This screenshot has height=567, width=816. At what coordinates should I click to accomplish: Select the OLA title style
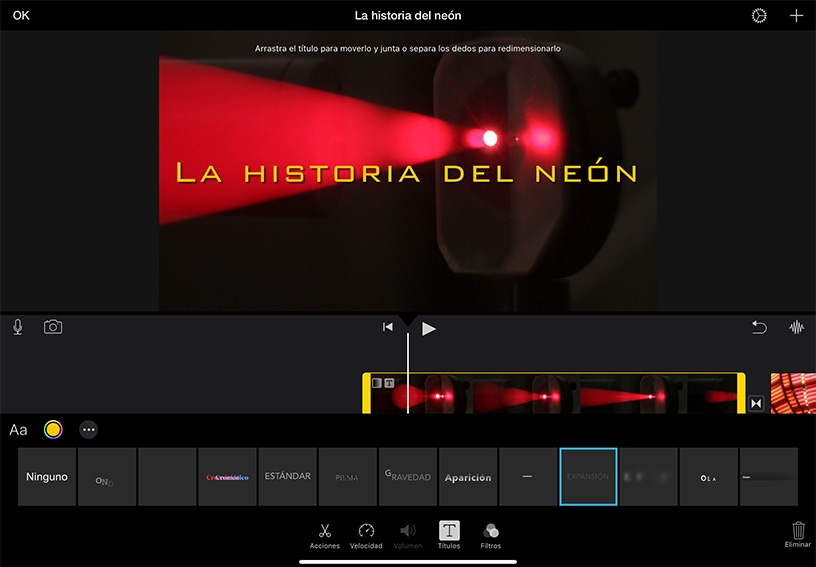(x=708, y=476)
